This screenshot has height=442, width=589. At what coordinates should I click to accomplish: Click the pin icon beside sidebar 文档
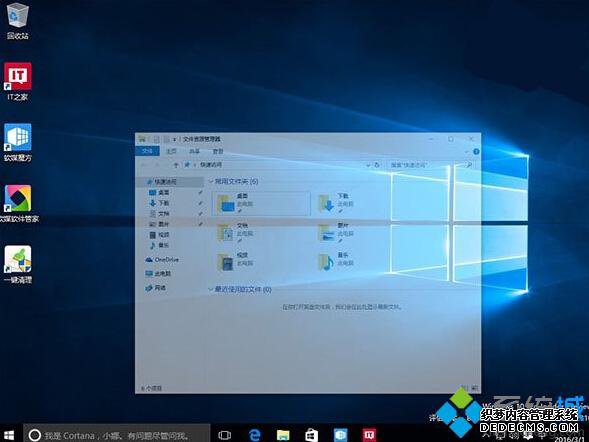(x=200, y=214)
